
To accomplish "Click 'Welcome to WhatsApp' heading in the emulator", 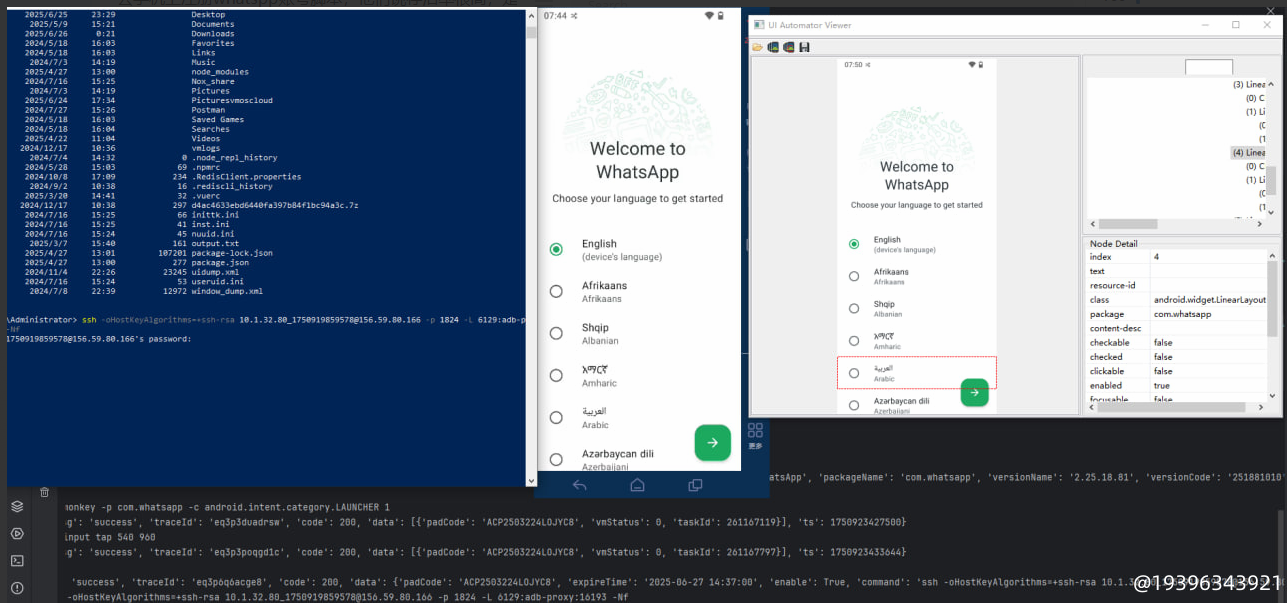I will (637, 160).
